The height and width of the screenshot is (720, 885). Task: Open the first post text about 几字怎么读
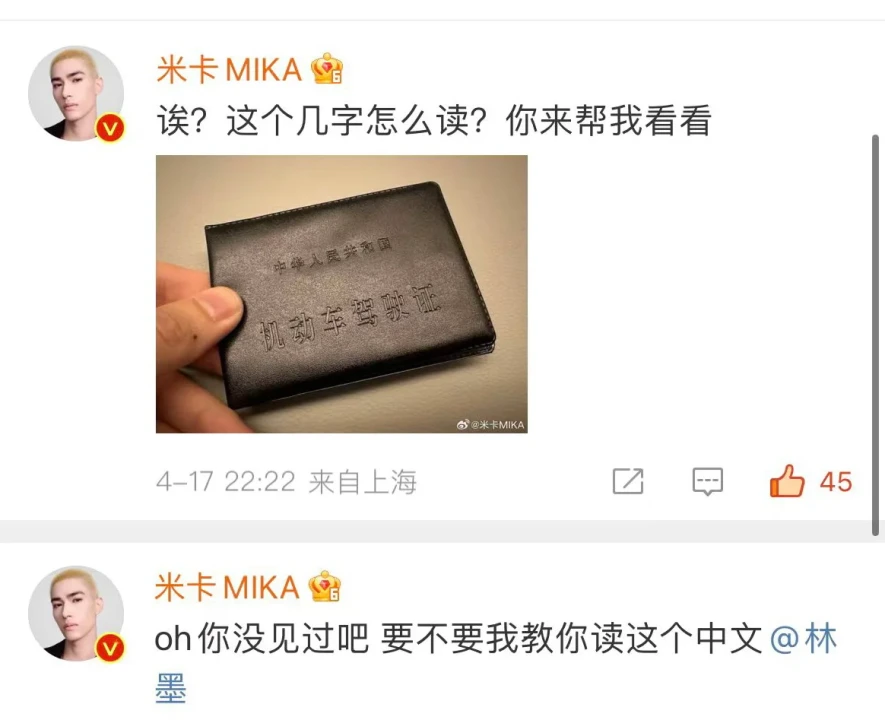coord(433,121)
